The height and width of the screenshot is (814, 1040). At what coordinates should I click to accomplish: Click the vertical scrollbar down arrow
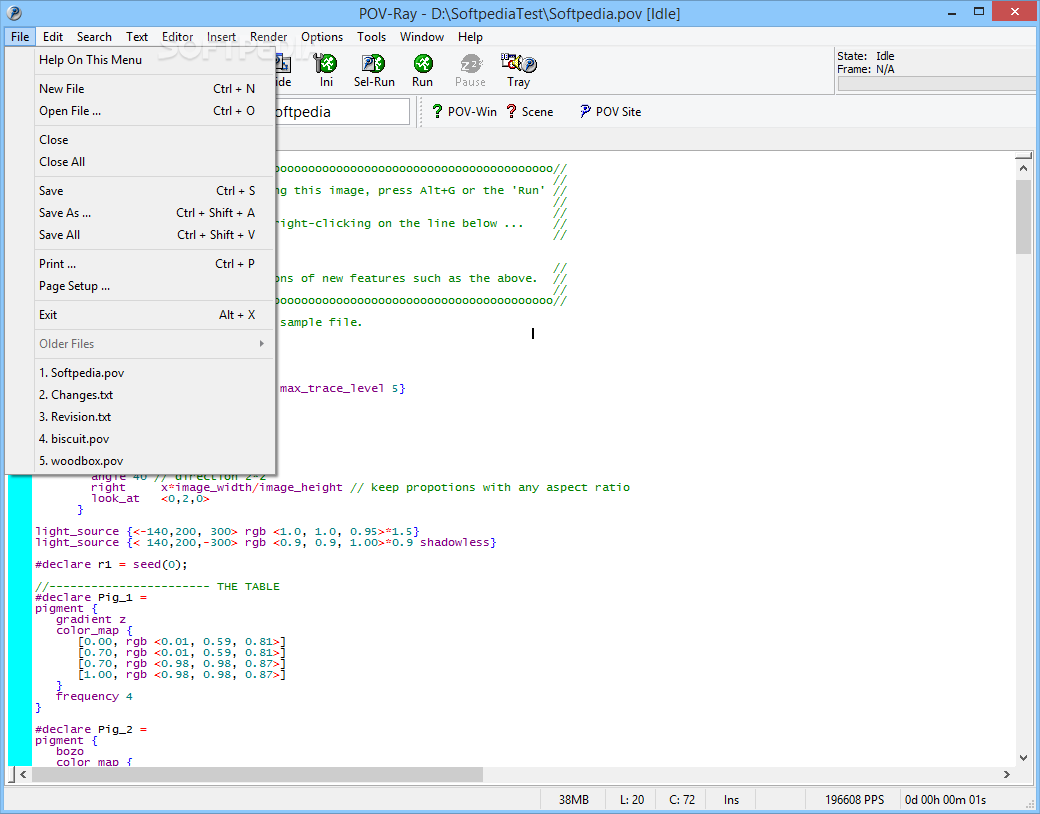point(1023,758)
